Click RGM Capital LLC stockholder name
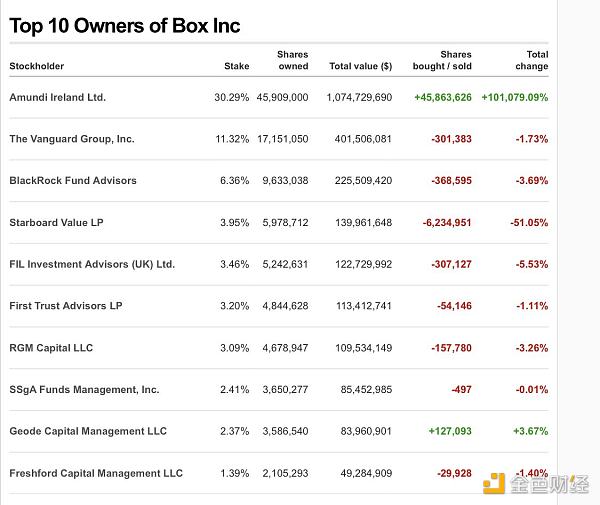 pos(51,348)
